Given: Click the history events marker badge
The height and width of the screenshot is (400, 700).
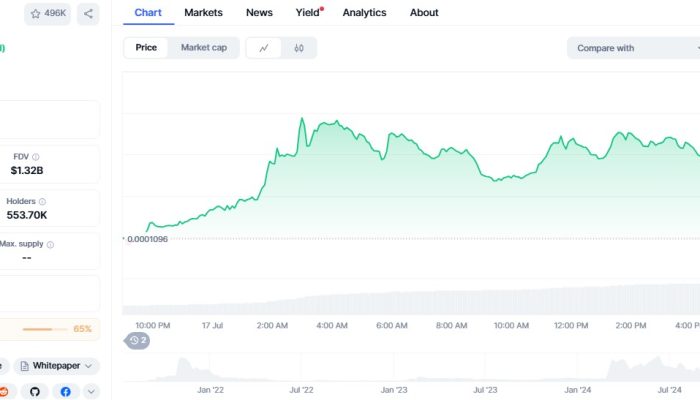Looking at the screenshot, I should click(138, 341).
